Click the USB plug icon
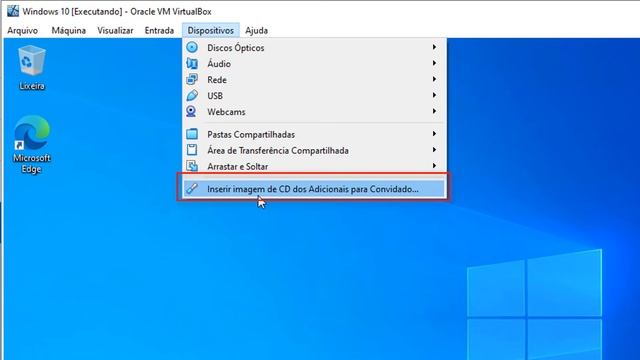 pyautogui.click(x=192, y=96)
